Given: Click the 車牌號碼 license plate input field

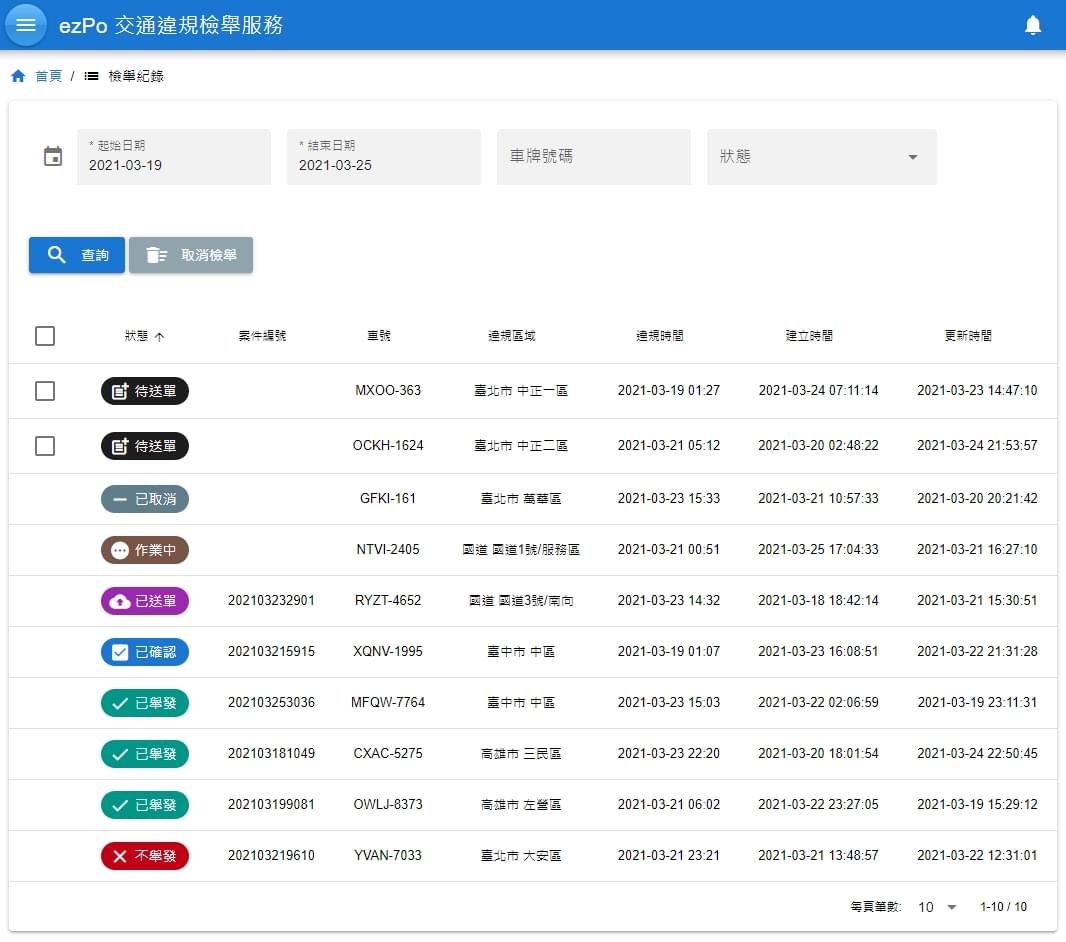Looking at the screenshot, I should 593,157.
